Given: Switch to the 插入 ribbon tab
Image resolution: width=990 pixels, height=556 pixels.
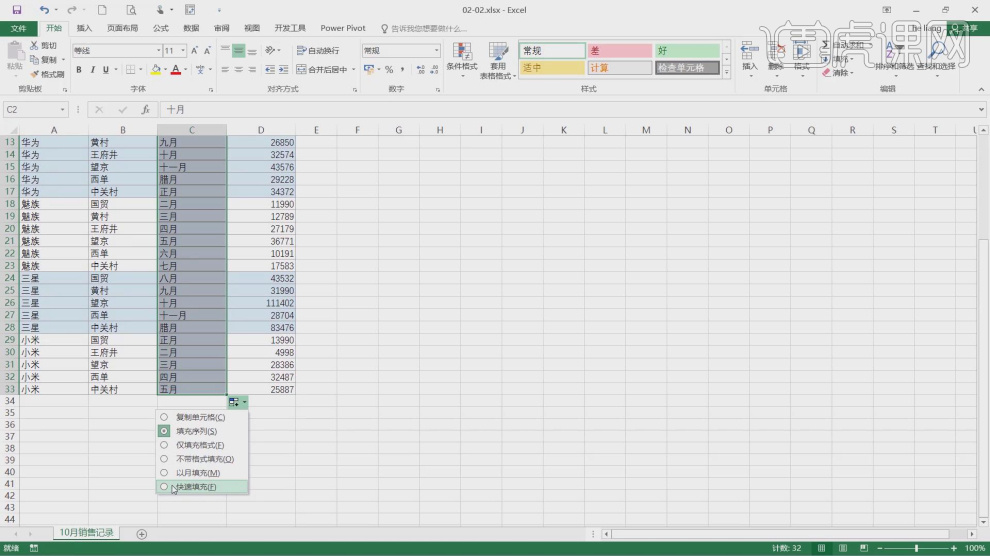Looking at the screenshot, I should point(84,28).
